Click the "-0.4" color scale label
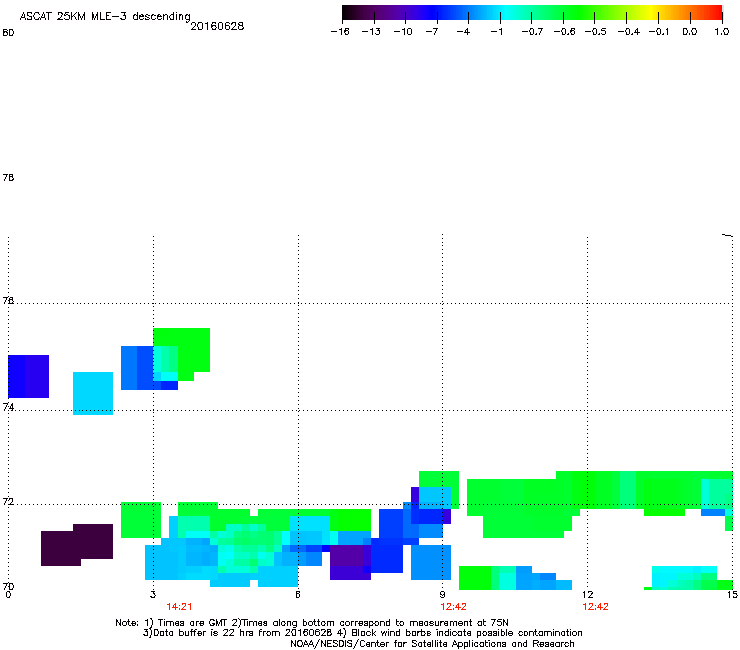 pyautogui.click(x=629, y=32)
